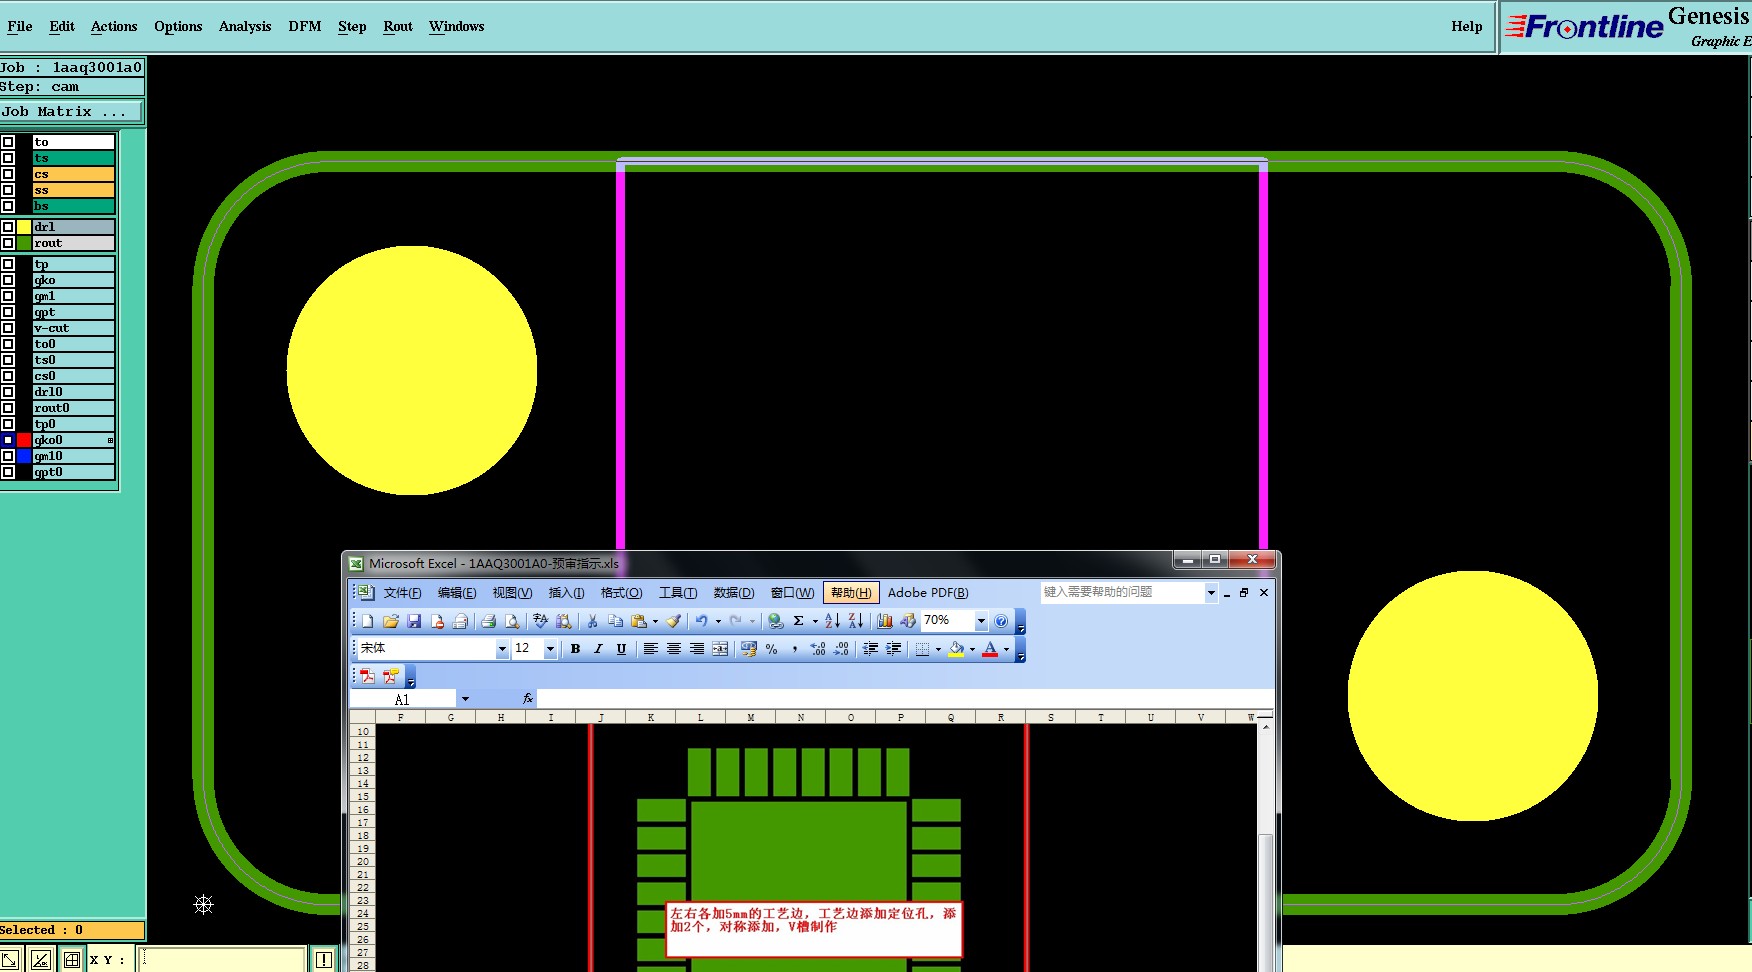Image resolution: width=1752 pixels, height=972 pixels.
Task: Click the red gko0 layer color swatch
Action: (x=24, y=440)
